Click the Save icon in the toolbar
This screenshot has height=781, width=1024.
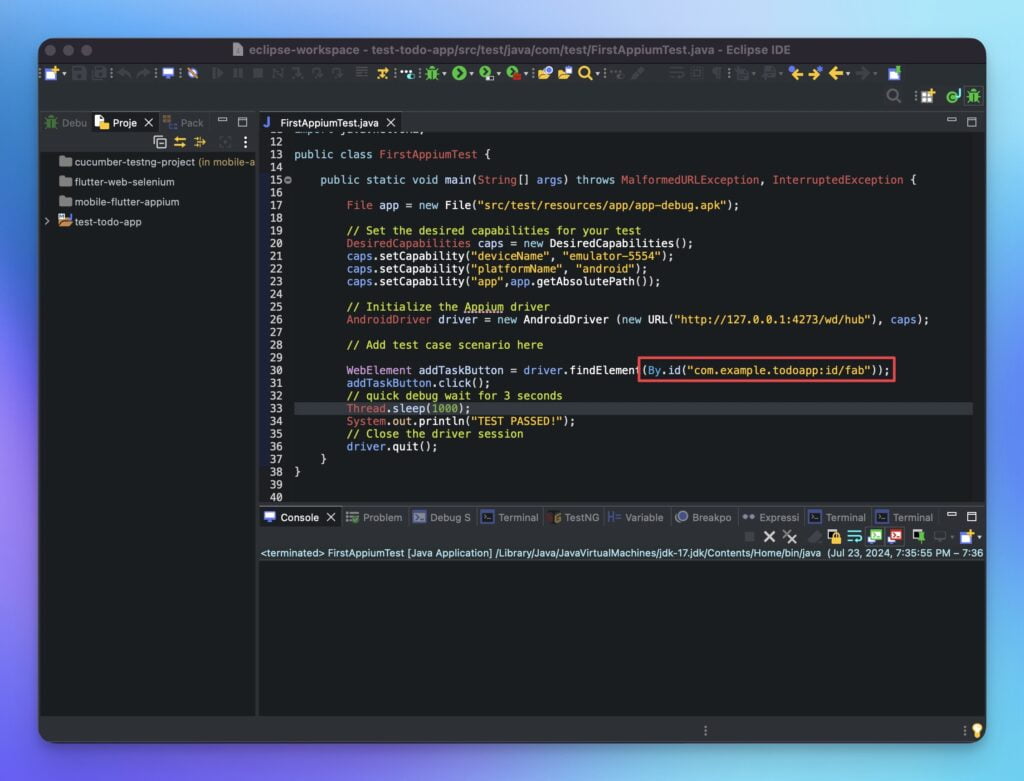point(79,73)
